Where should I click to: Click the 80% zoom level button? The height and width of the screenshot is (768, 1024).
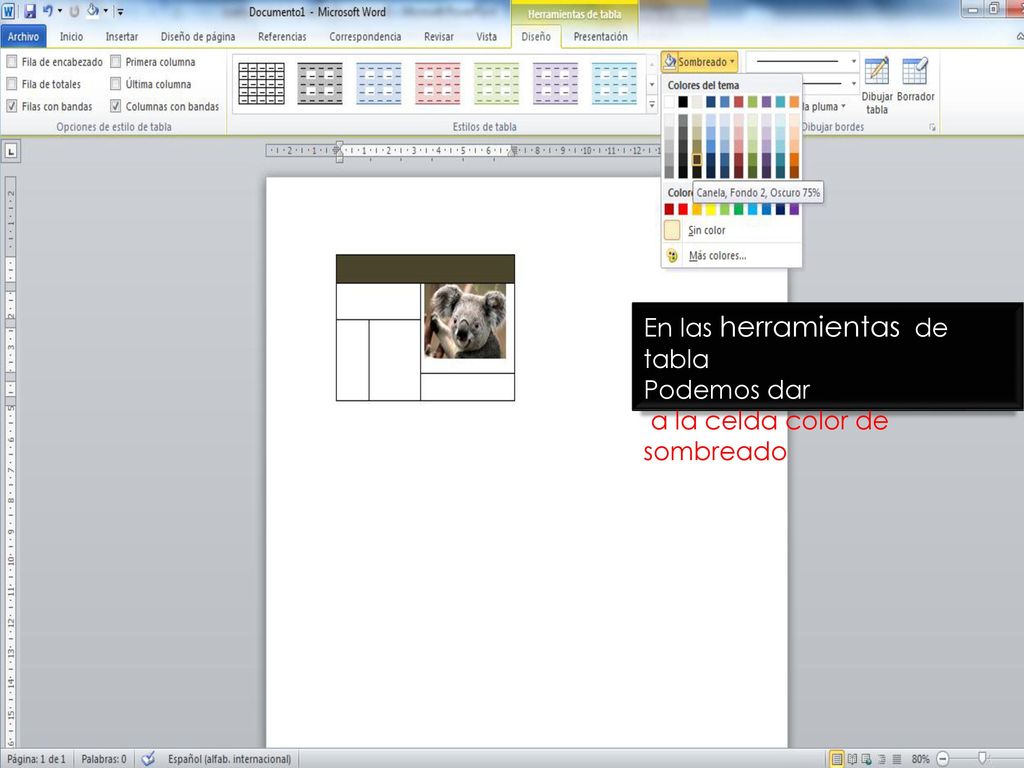pyautogui.click(x=920, y=759)
